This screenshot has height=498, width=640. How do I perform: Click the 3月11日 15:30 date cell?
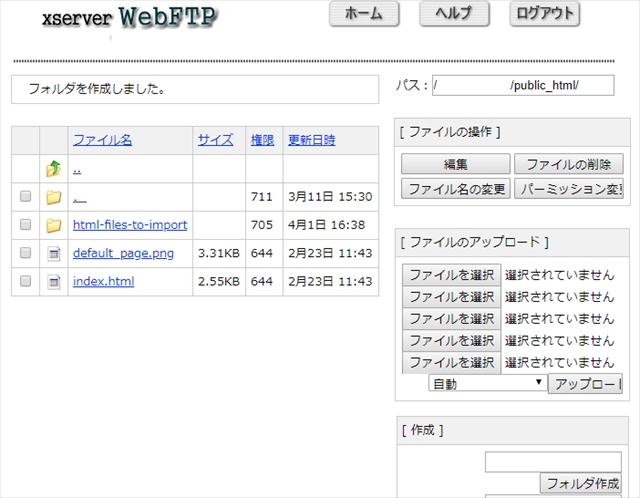[x=330, y=197]
